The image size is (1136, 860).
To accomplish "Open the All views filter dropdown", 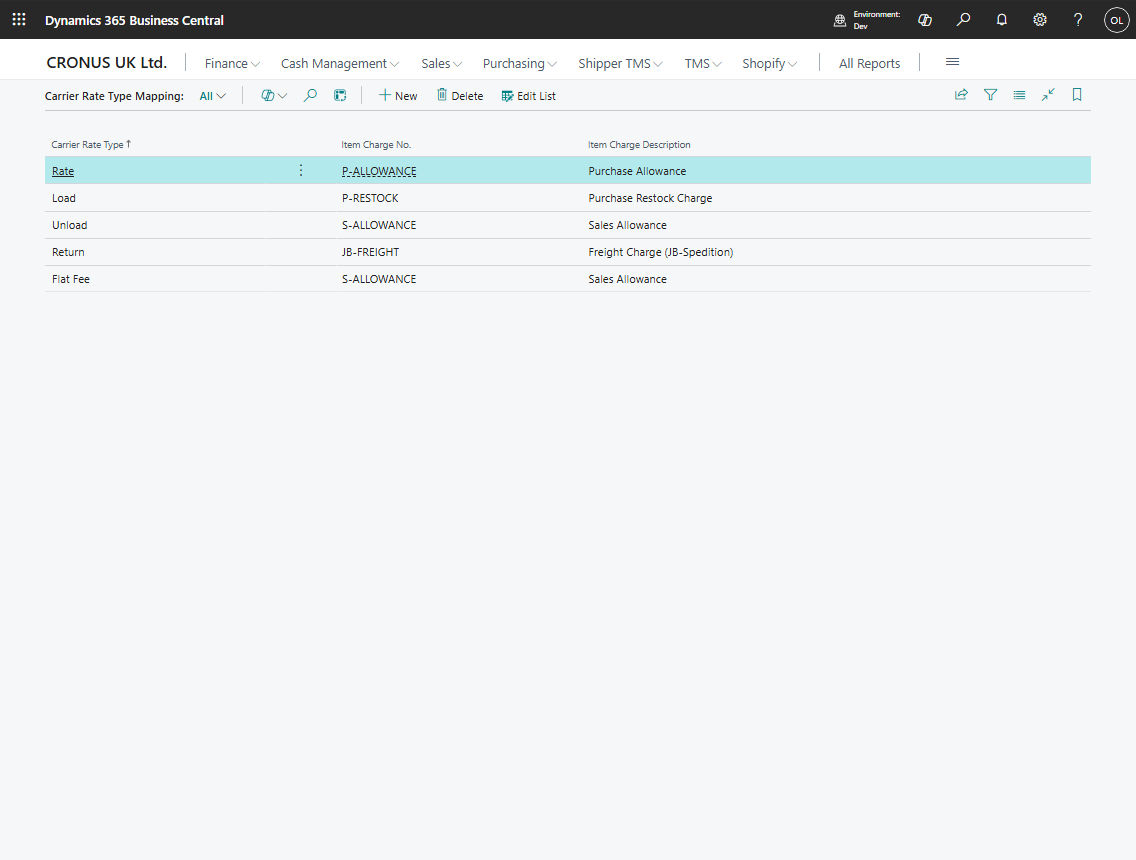I will [213, 96].
